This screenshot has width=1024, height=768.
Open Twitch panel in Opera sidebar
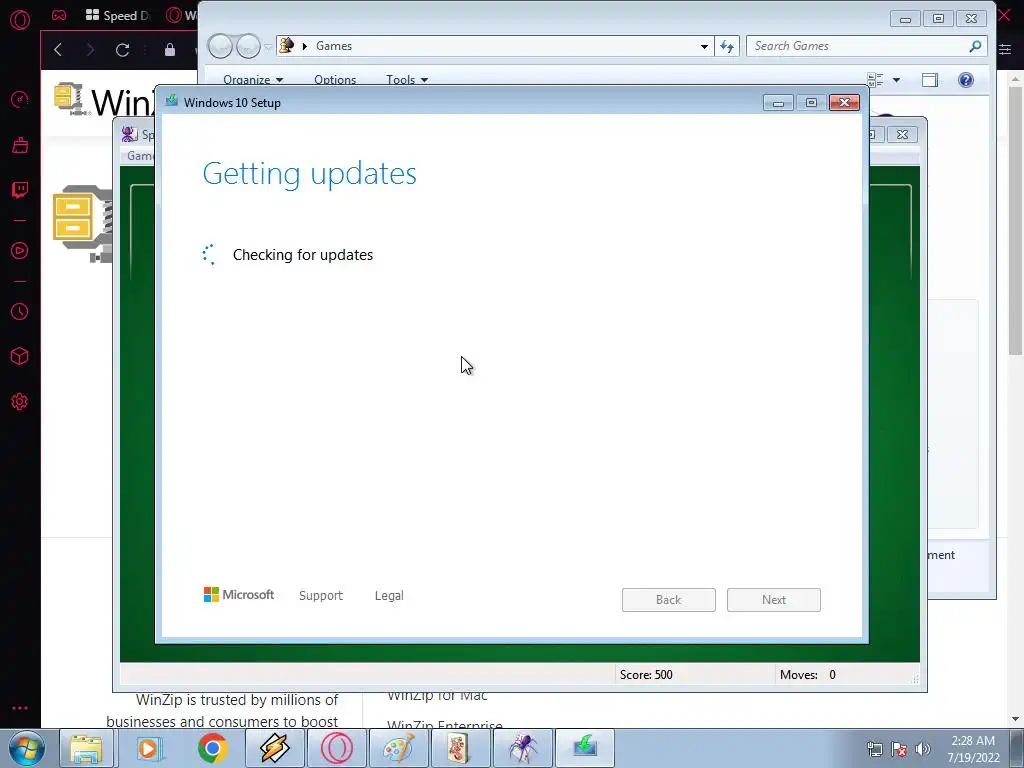(x=20, y=190)
